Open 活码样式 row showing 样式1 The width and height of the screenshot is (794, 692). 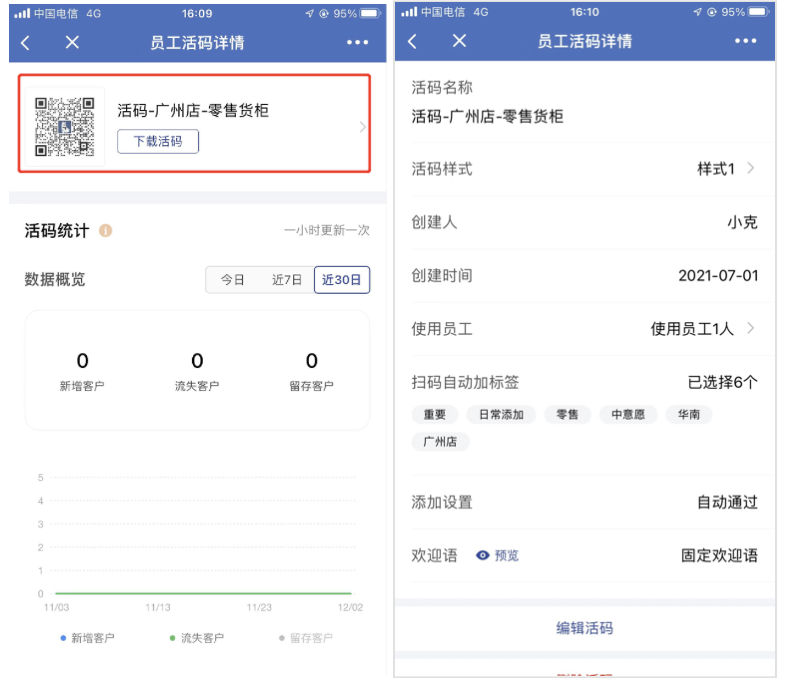(x=584, y=169)
